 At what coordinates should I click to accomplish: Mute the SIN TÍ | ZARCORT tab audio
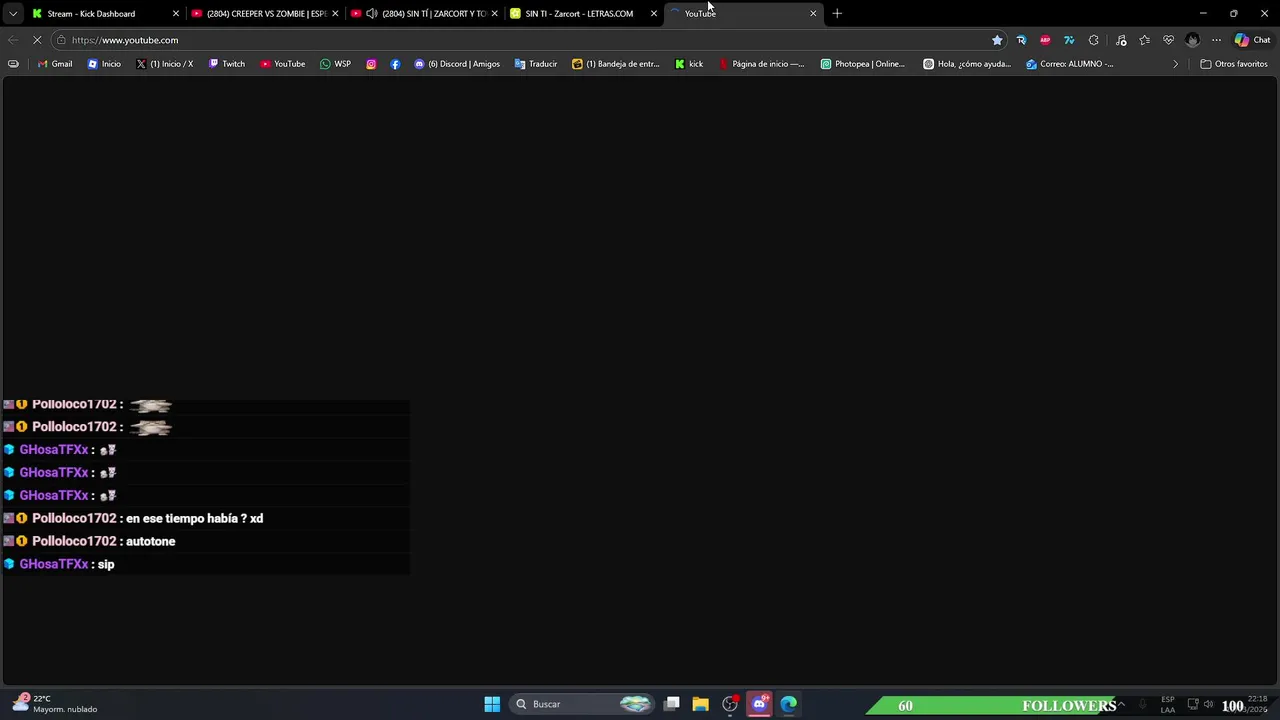(x=372, y=14)
